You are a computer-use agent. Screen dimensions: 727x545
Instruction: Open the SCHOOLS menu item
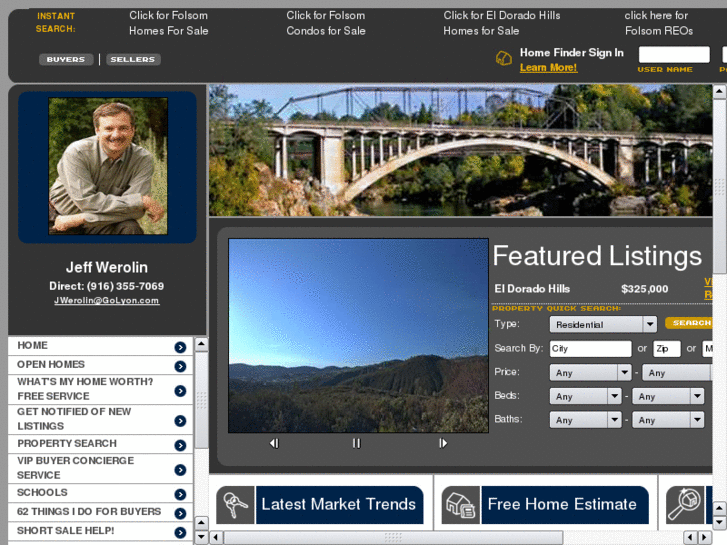(100, 493)
